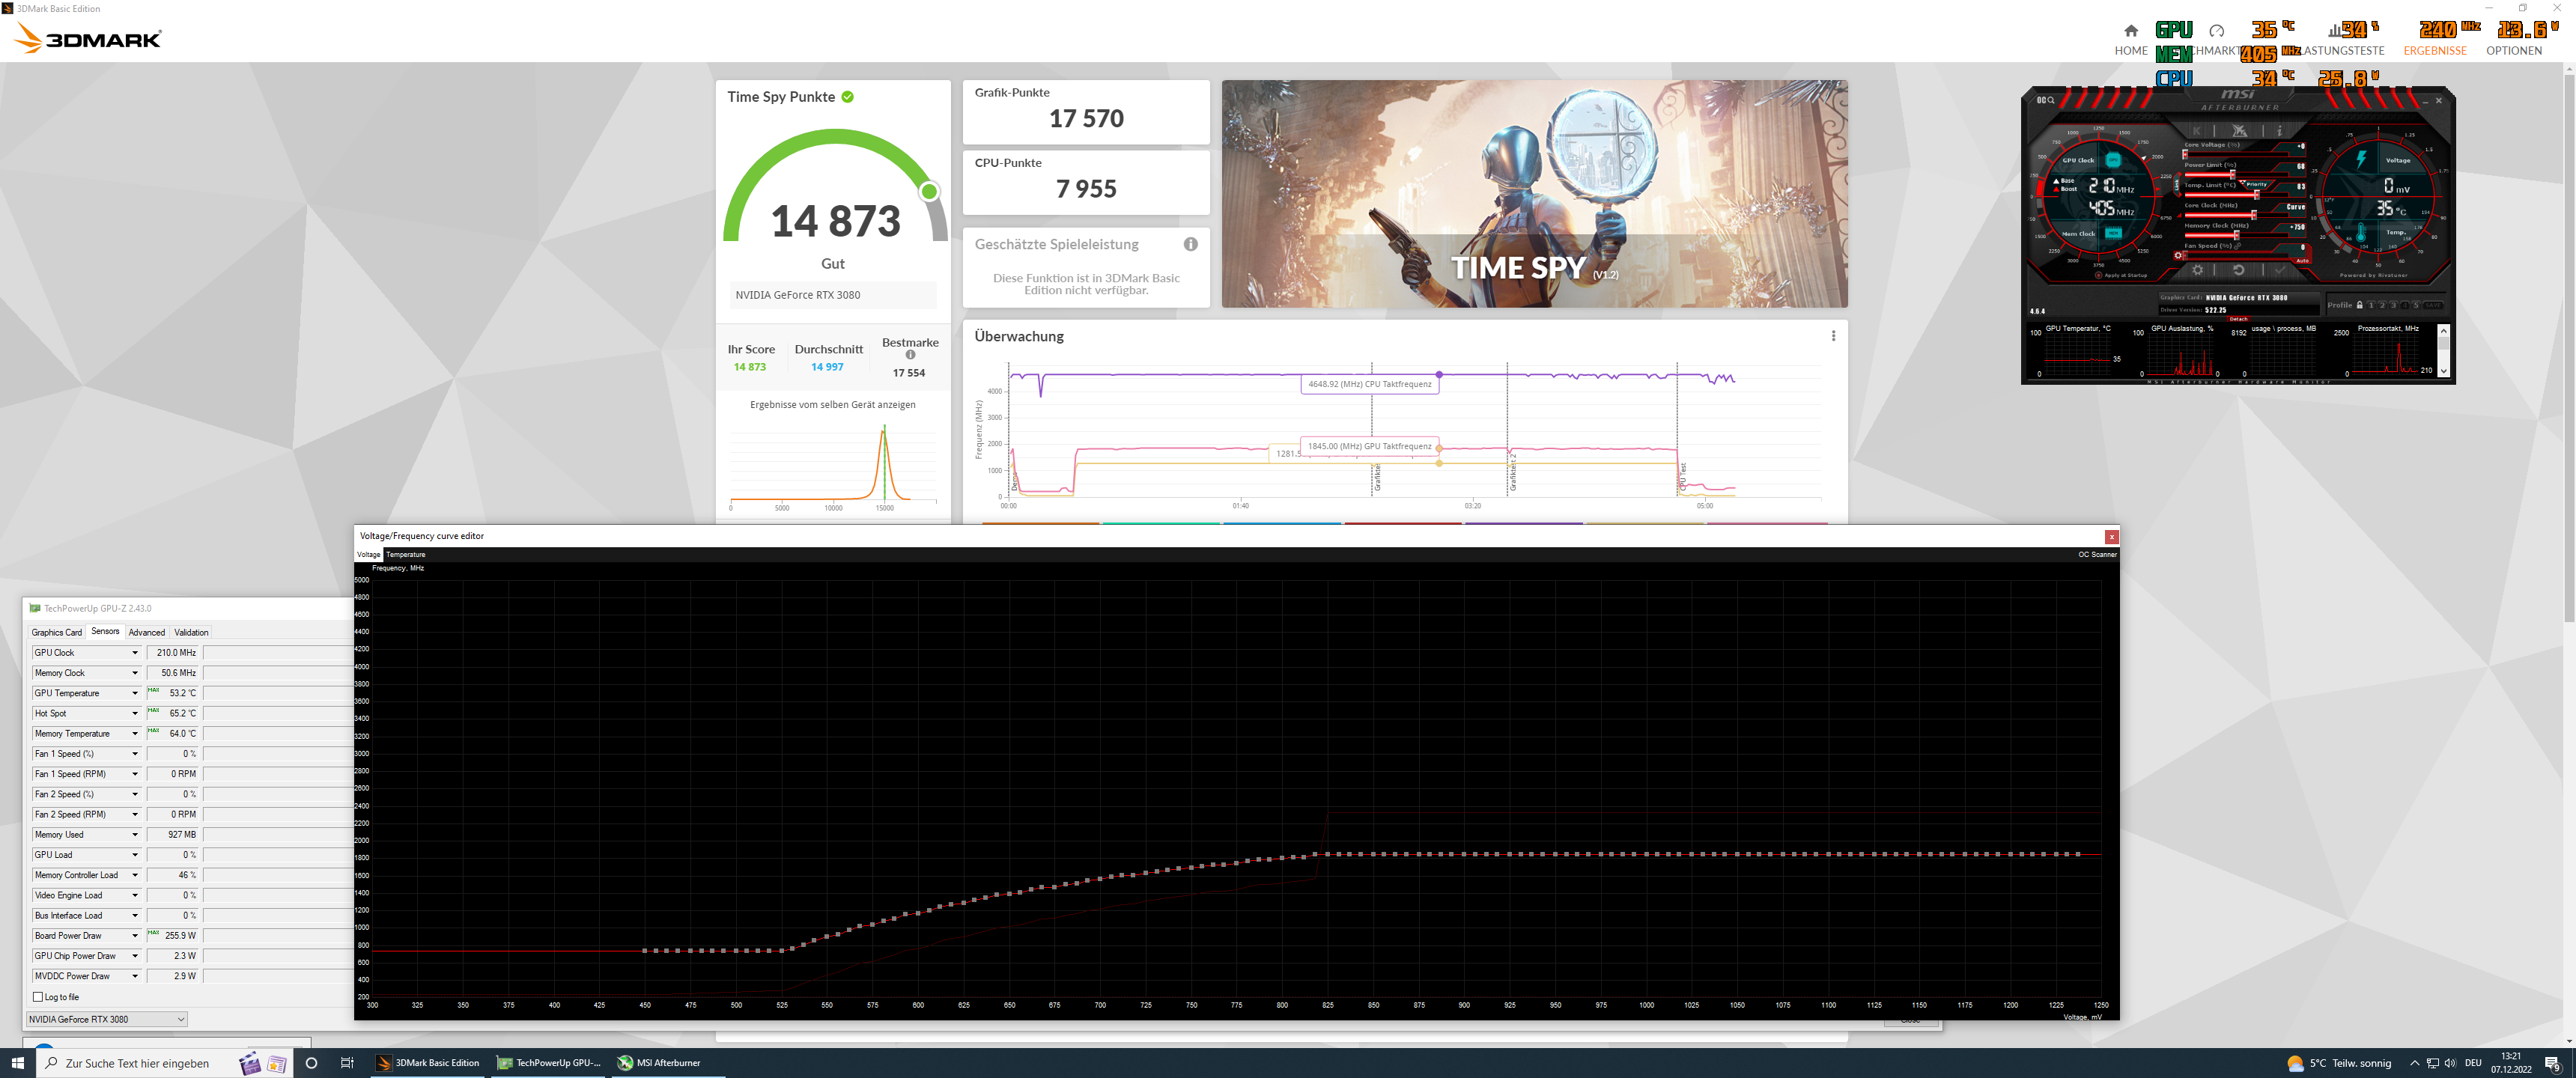Switch to GPU-Z Advanced tab
This screenshot has width=2576, height=1078.
(146, 632)
